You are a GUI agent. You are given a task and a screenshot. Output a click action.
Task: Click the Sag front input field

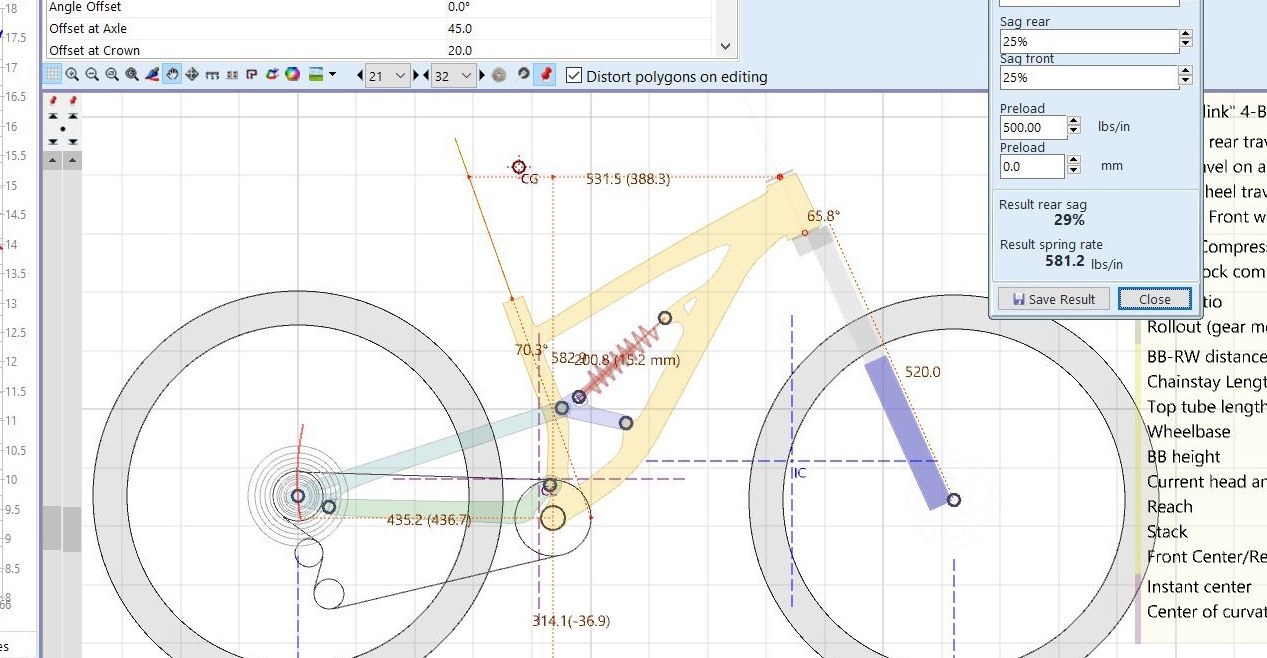[1088, 77]
